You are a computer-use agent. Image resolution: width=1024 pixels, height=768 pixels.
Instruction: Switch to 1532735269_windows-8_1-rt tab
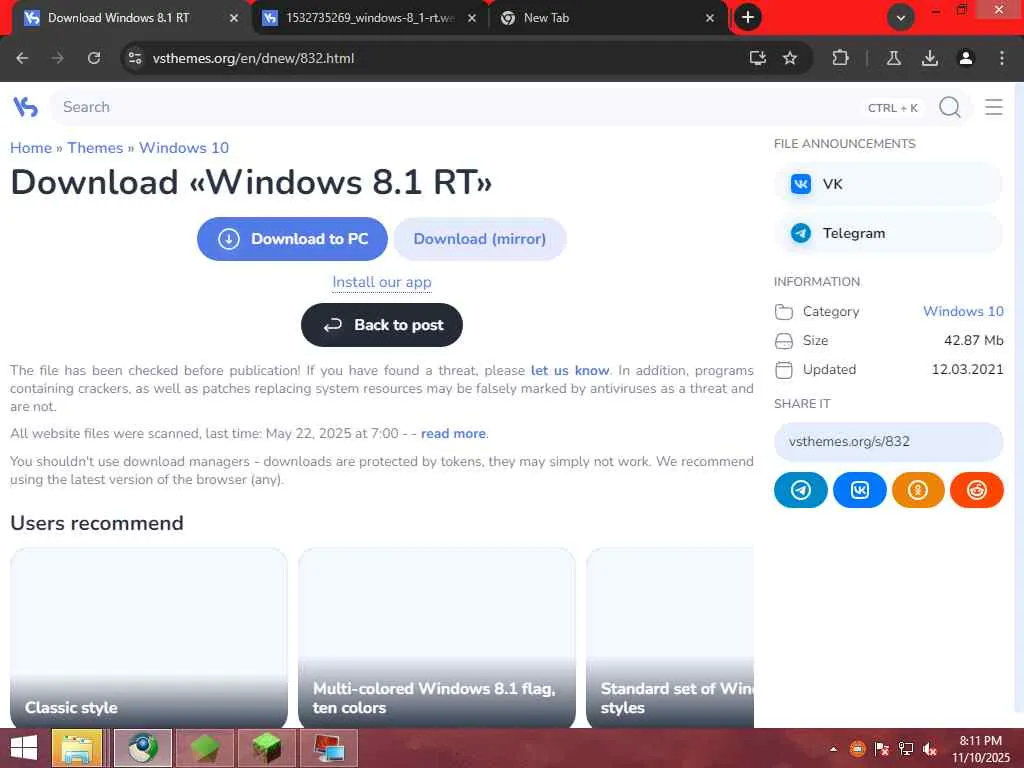pos(370,18)
